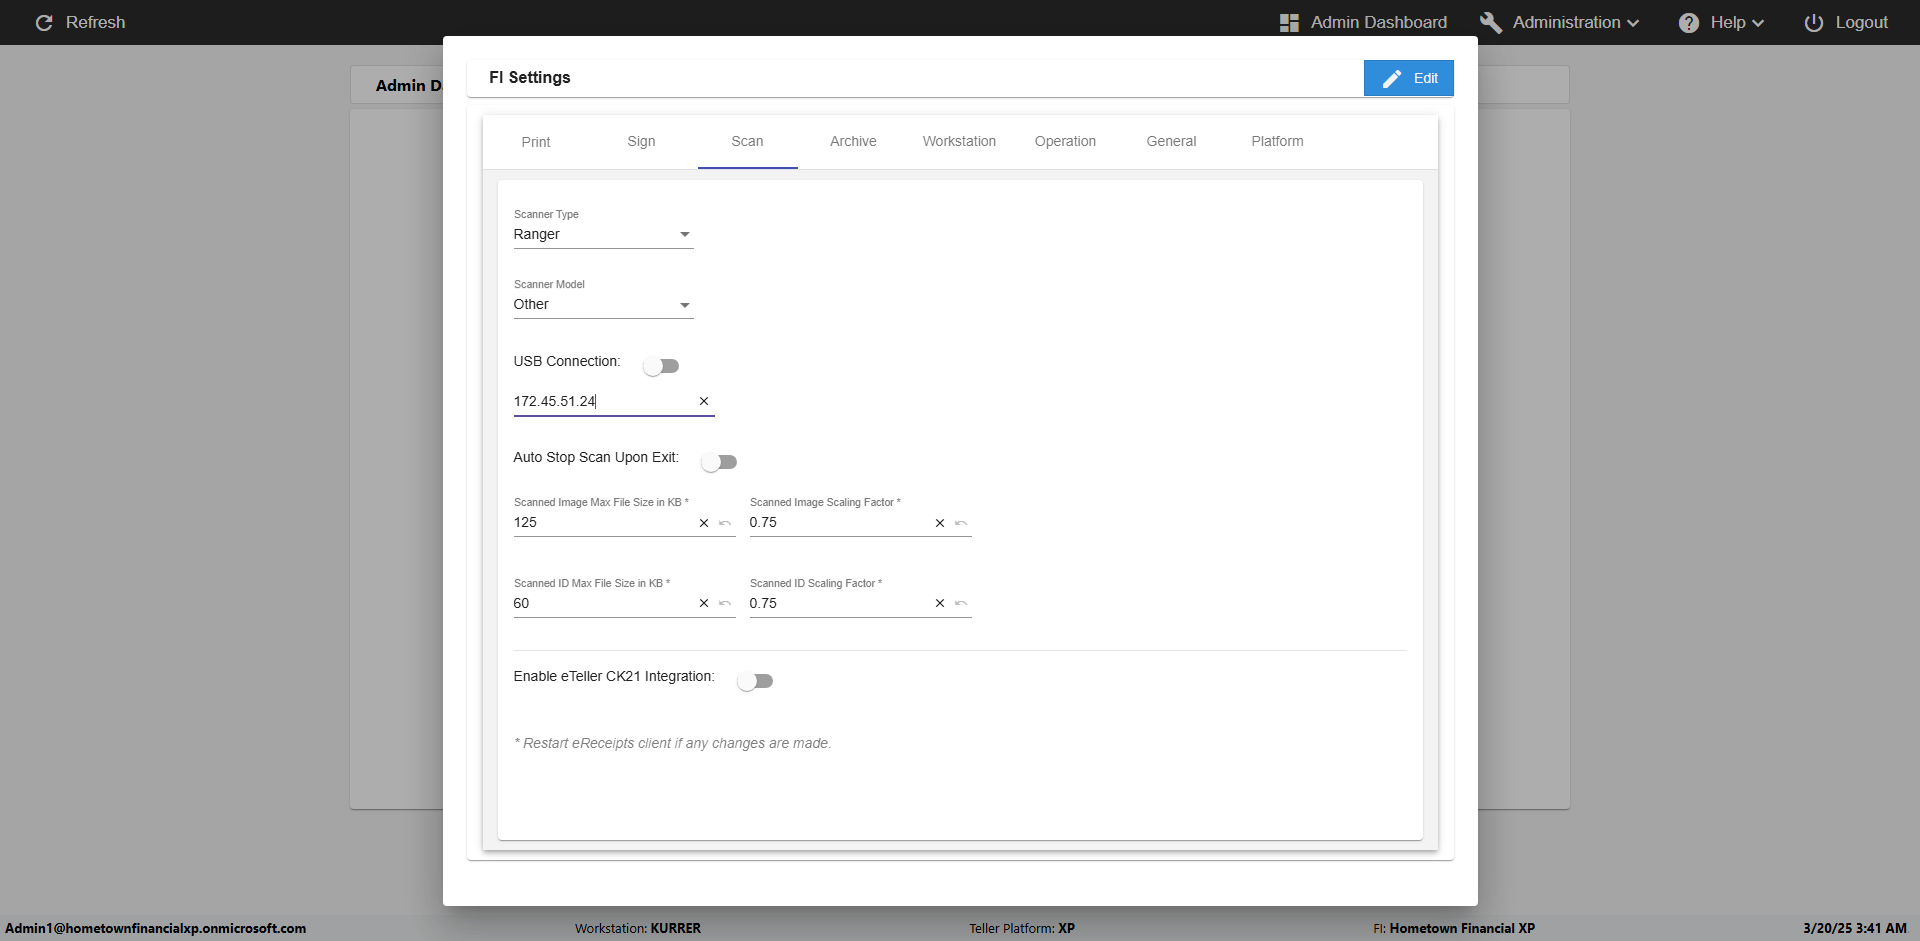Click Auto Stop Scan Upon Exit label
The width and height of the screenshot is (1920, 941).
coord(596,457)
